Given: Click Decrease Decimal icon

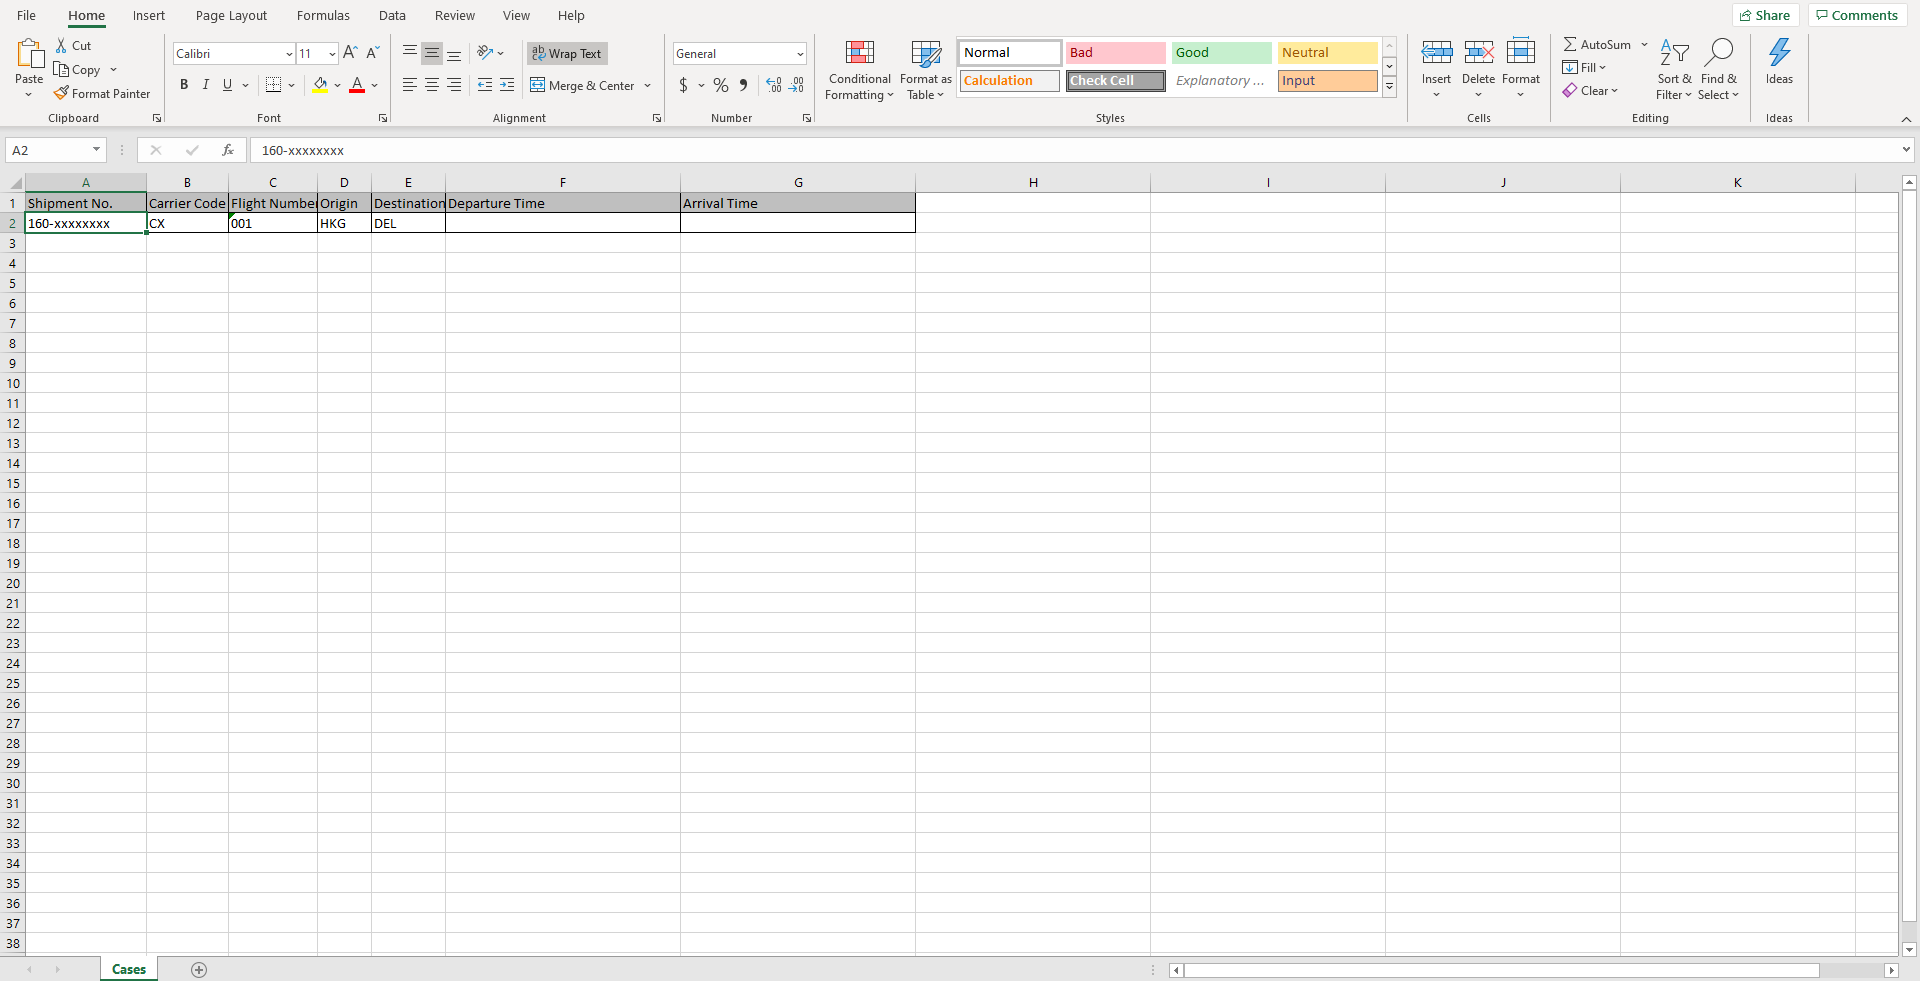Looking at the screenshot, I should point(796,85).
